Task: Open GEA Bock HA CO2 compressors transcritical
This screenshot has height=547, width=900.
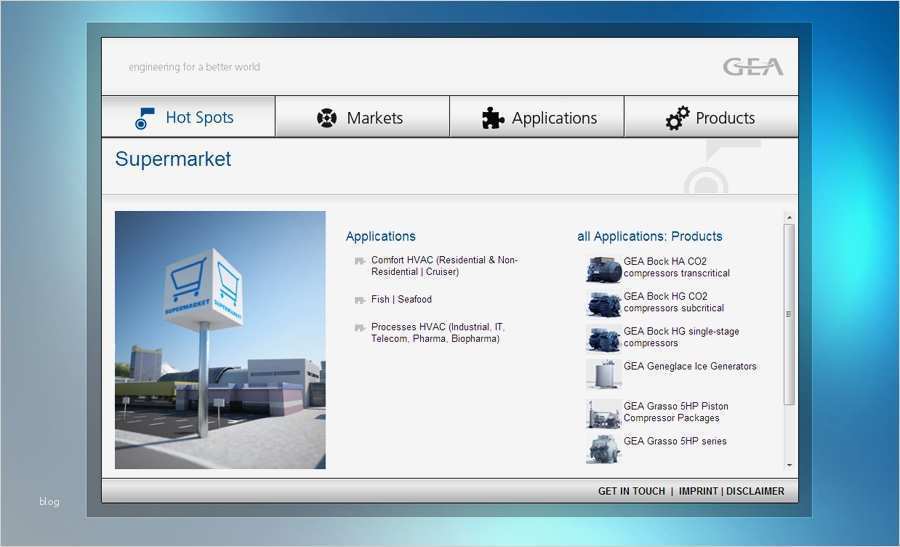Action: (x=677, y=267)
